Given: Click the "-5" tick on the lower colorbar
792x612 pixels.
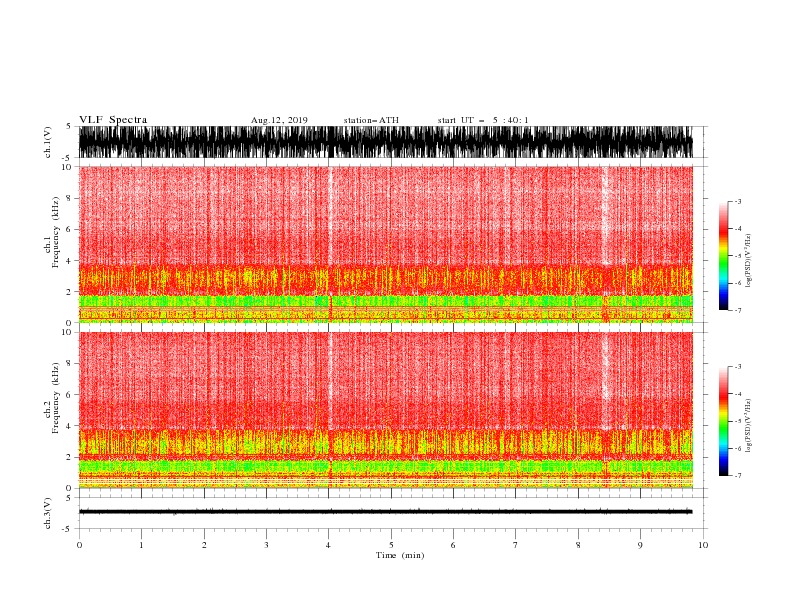Looking at the screenshot, I should click(x=737, y=421).
